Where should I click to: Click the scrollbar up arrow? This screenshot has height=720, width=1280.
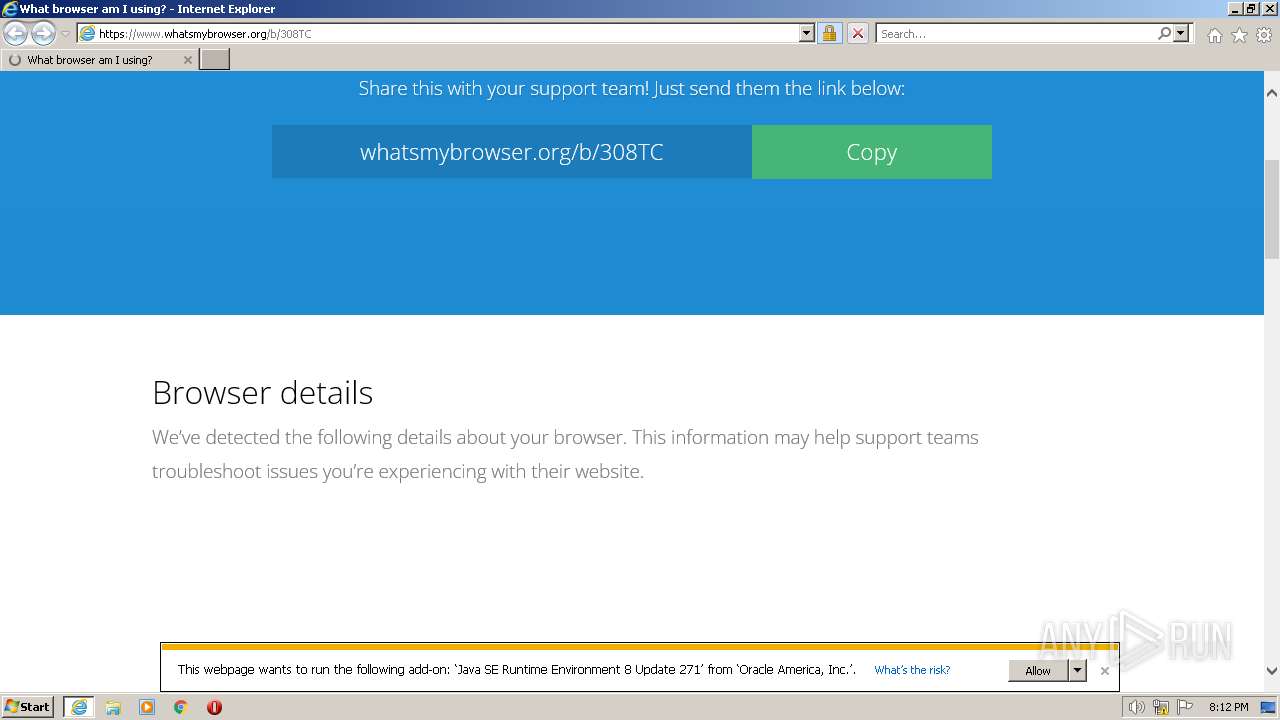(x=1272, y=93)
